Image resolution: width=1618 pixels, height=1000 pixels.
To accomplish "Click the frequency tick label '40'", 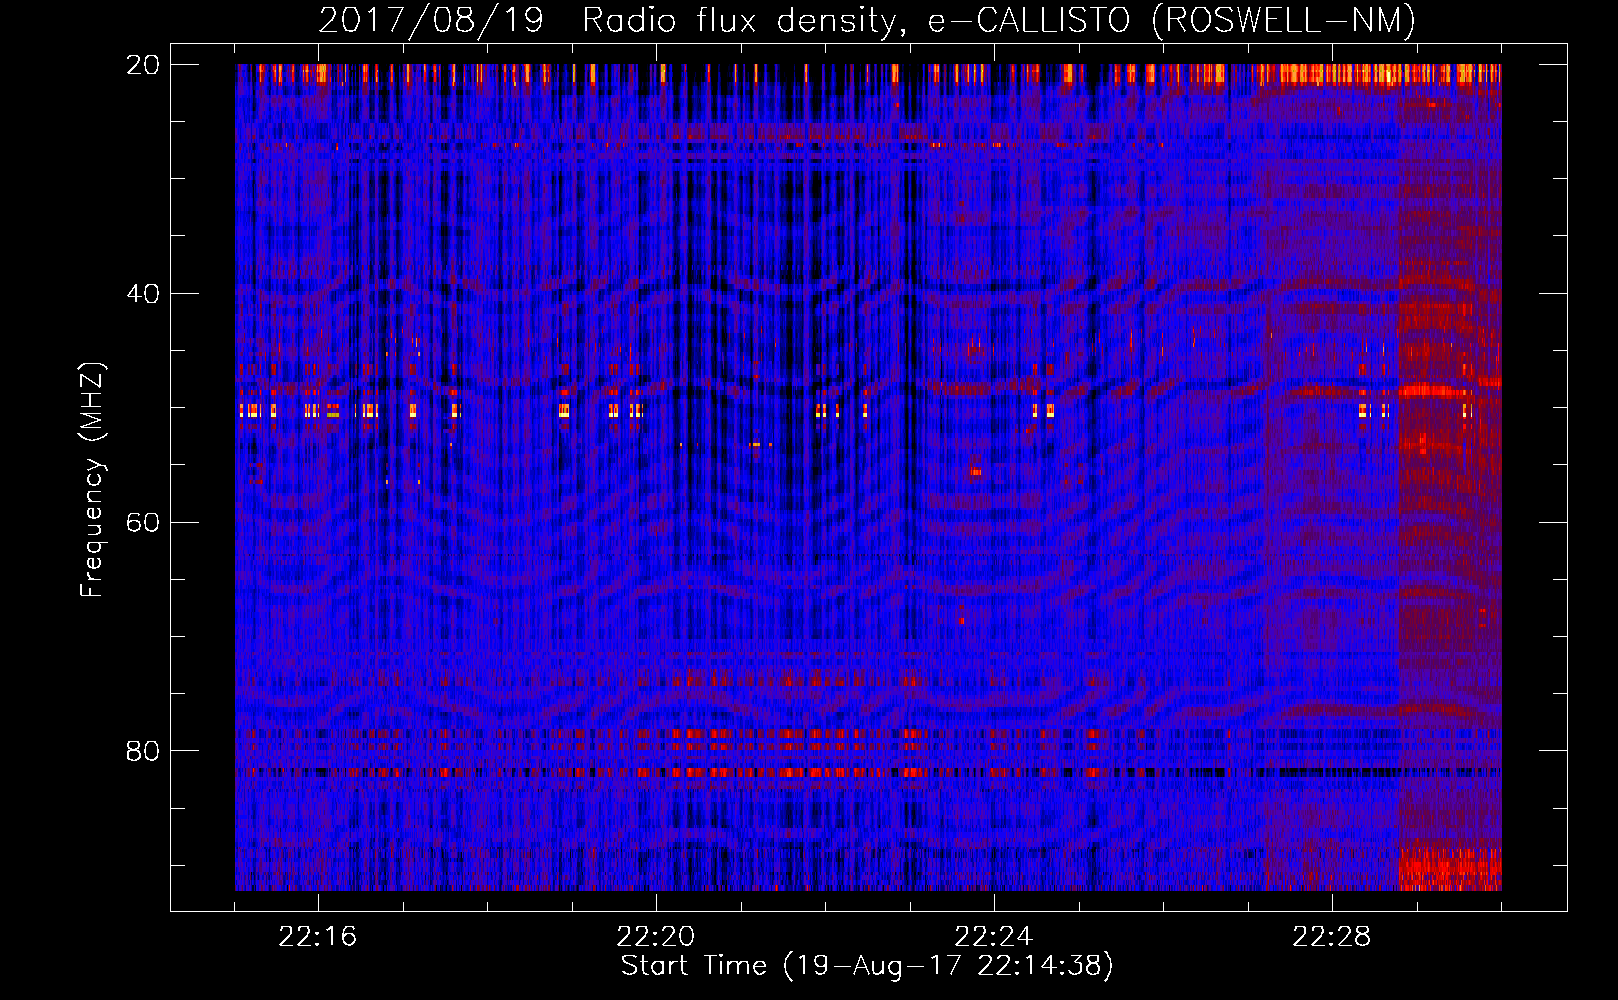I will 143,294.
